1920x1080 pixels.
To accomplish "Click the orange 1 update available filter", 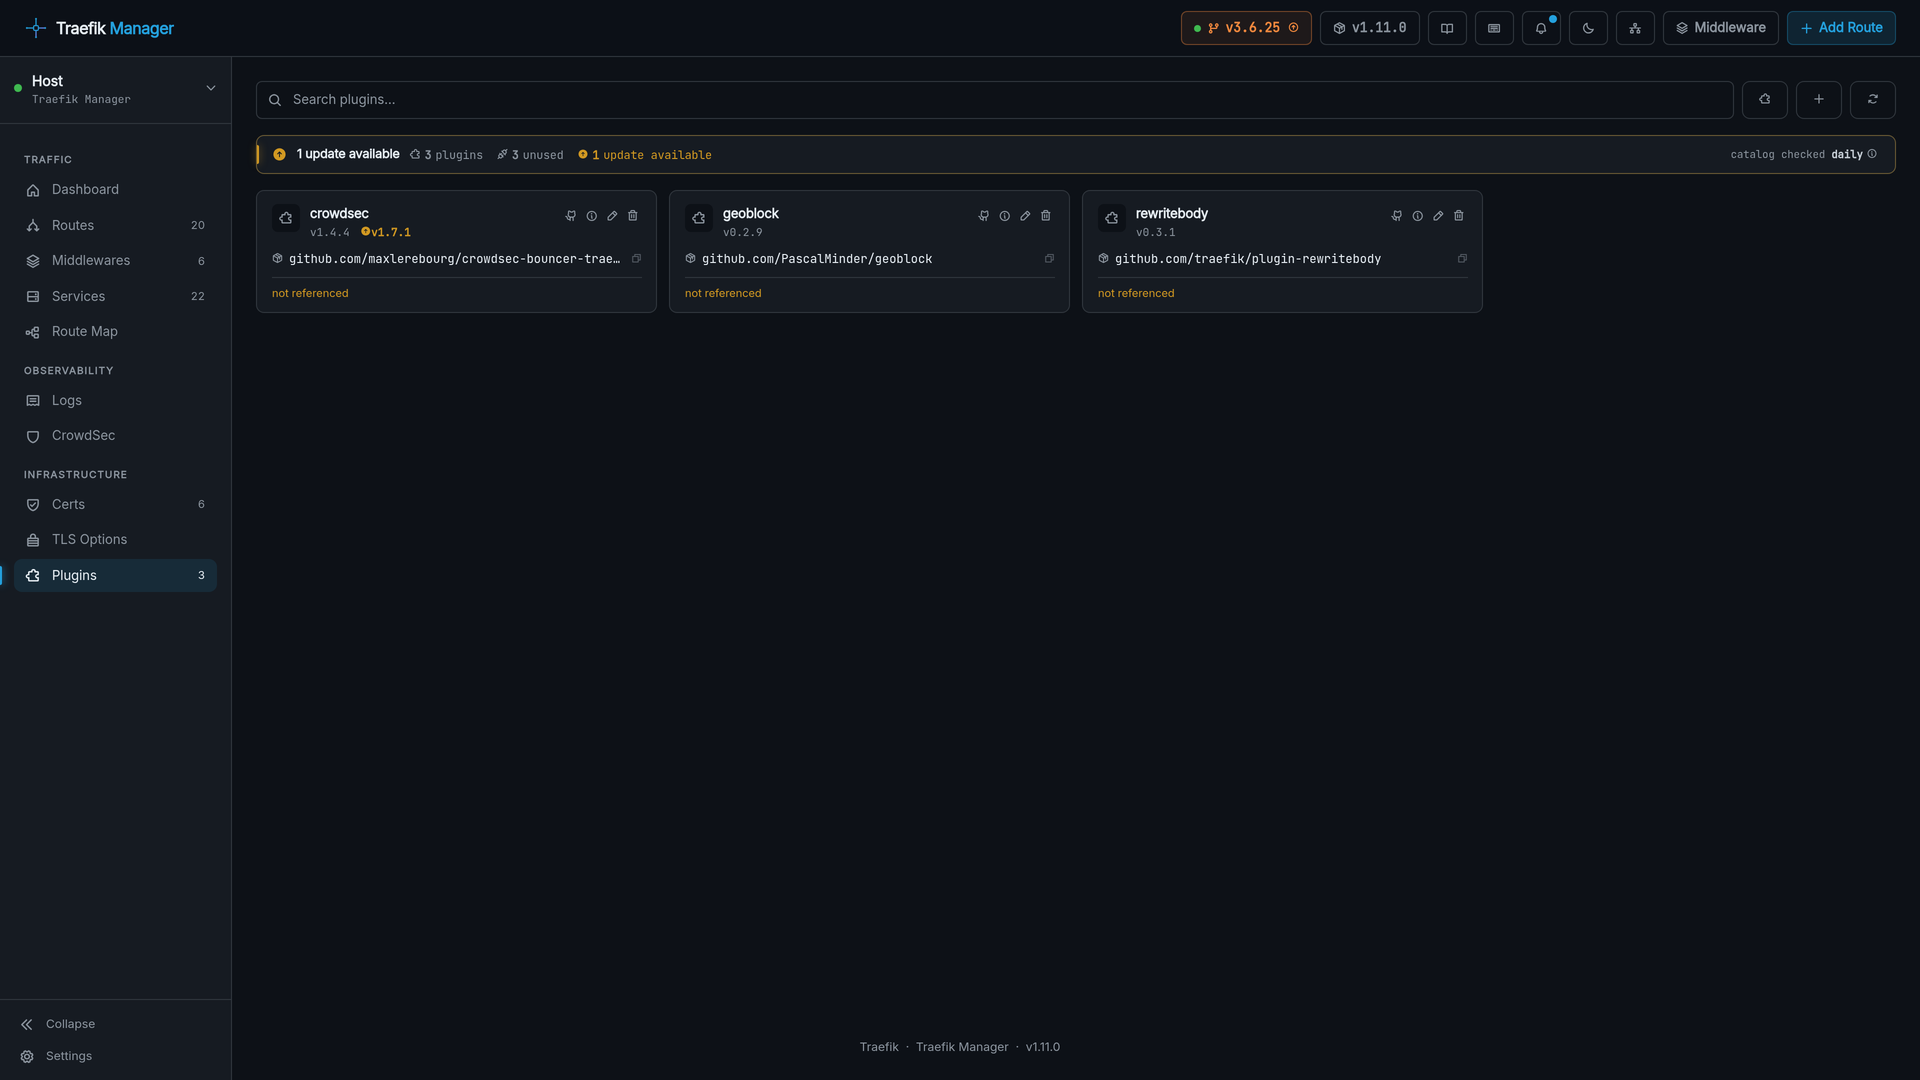I will pyautogui.click(x=645, y=155).
